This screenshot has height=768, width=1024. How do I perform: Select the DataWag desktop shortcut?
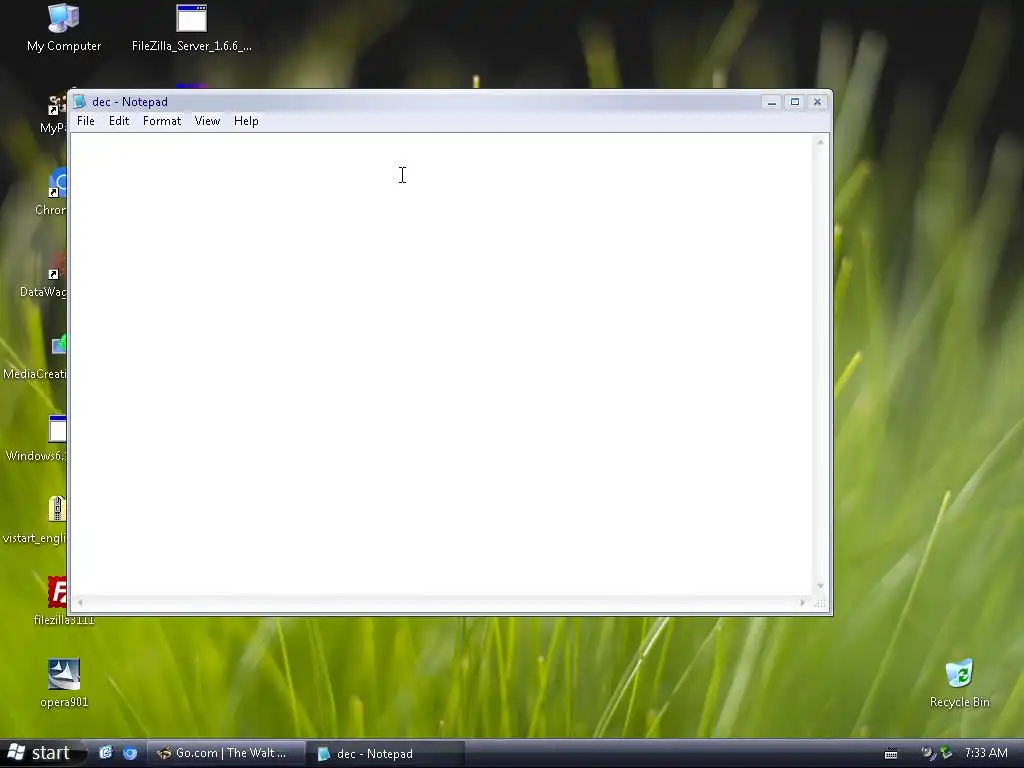tap(43, 274)
